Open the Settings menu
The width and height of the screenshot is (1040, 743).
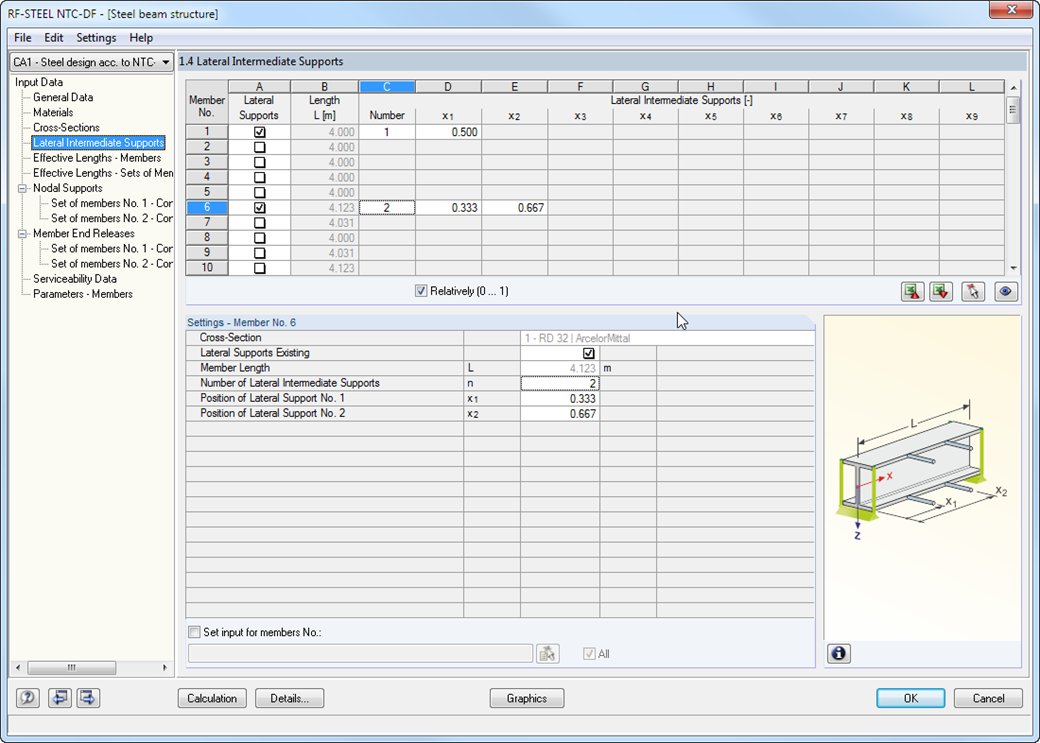pyautogui.click(x=96, y=38)
